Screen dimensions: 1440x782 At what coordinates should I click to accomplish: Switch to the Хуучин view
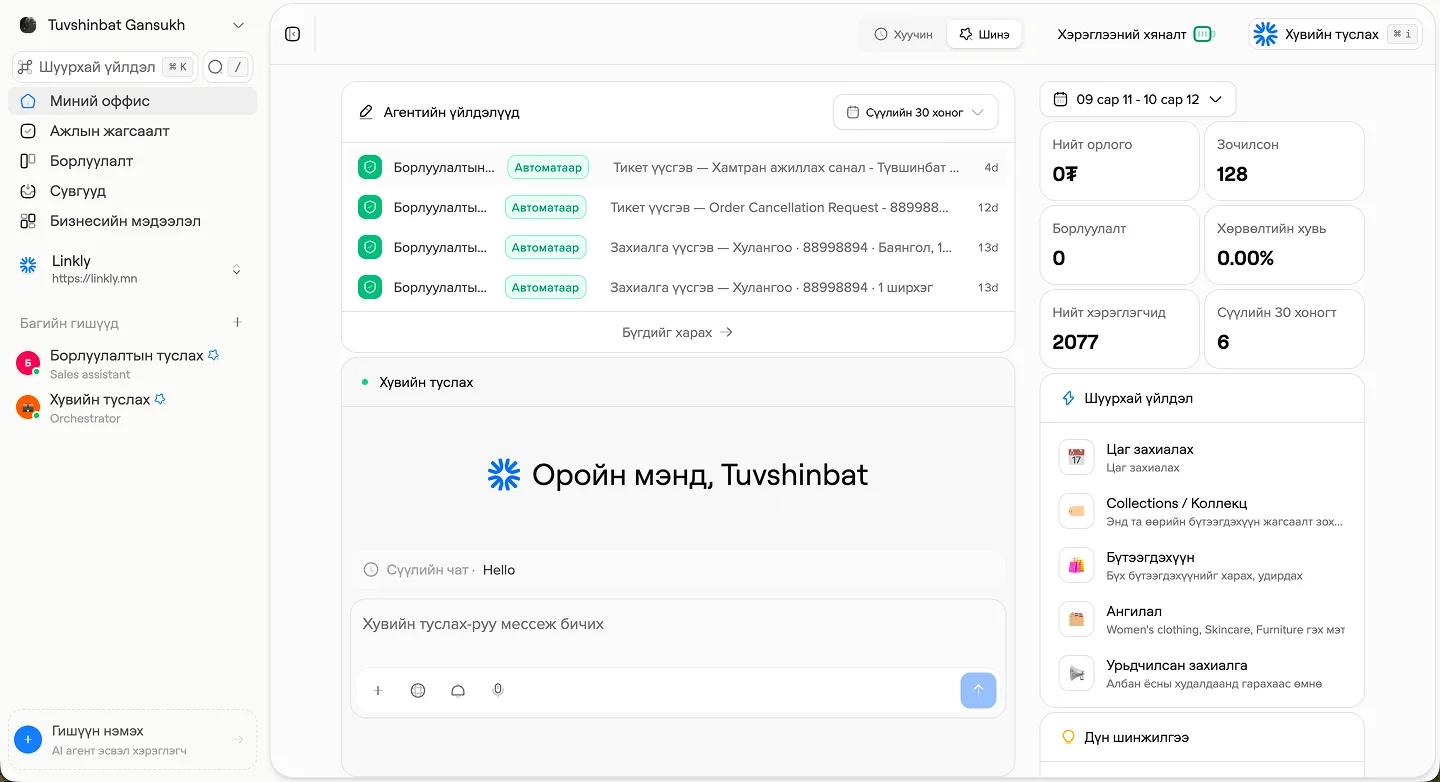pos(904,34)
